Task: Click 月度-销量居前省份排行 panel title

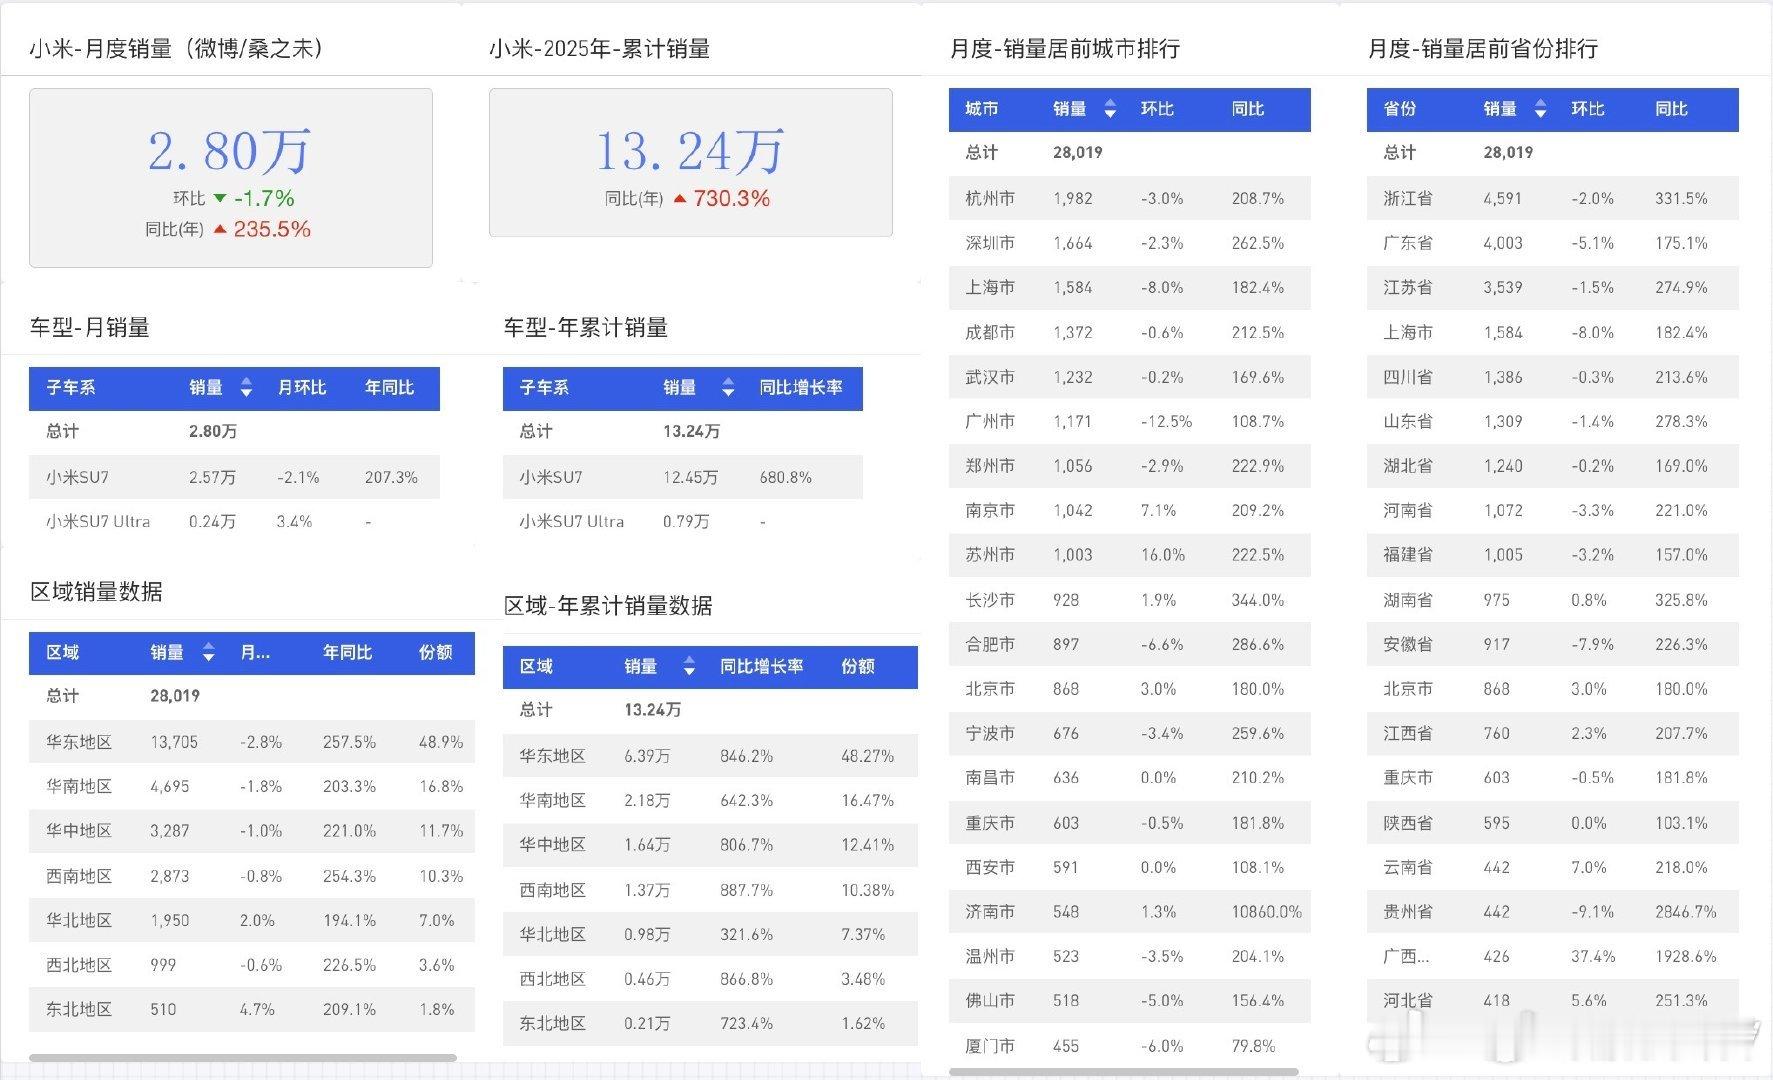Action: click(1483, 48)
